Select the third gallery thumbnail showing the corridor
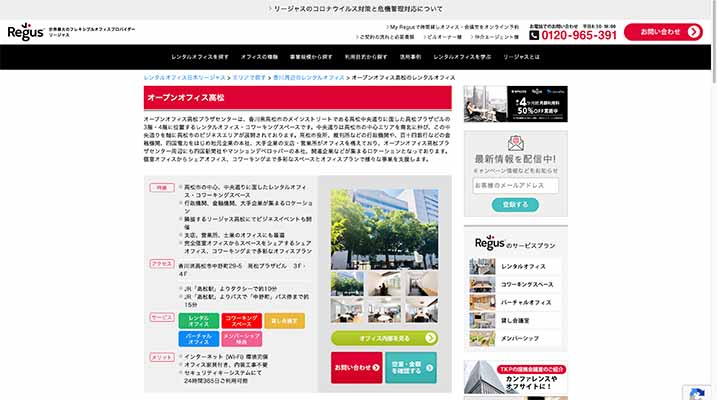Screen dimensions: 717x400 (422, 283)
